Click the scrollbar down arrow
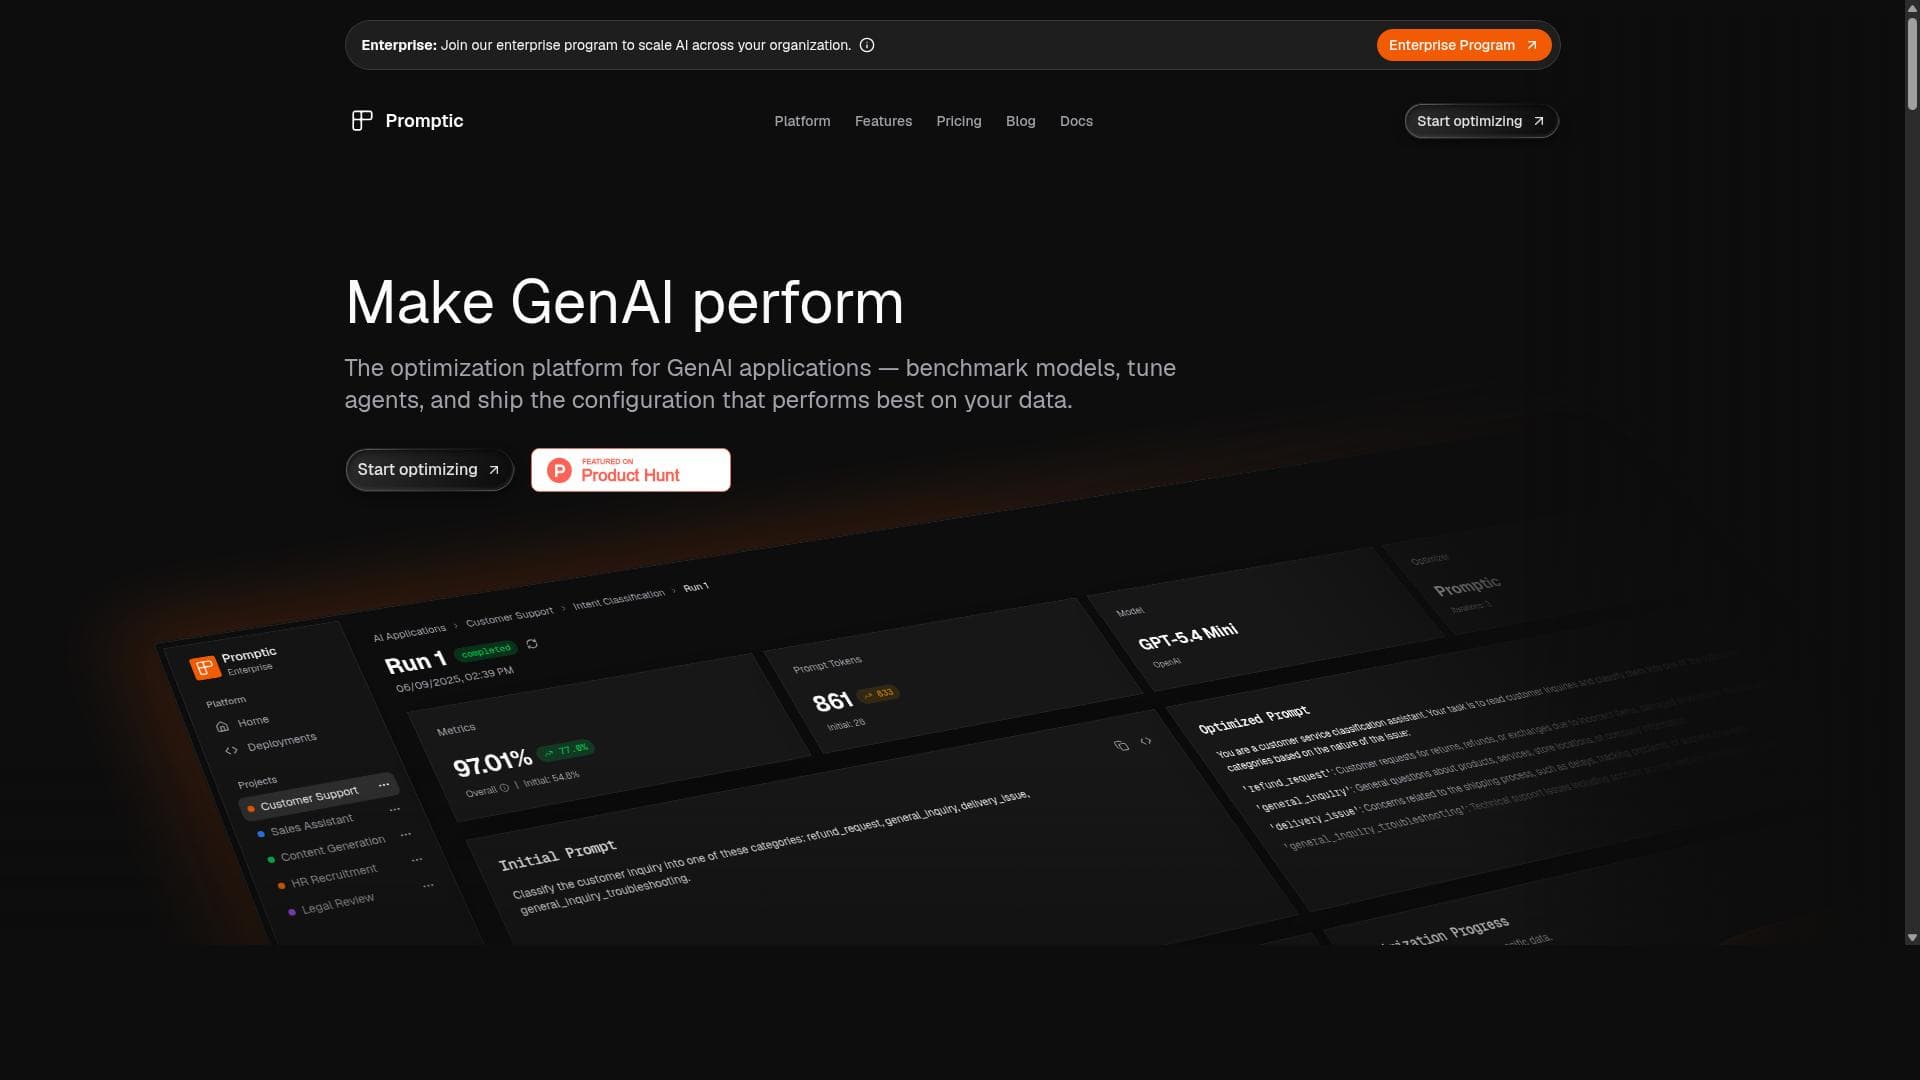Screen dimensions: 1920x1080 tap(1912, 938)
